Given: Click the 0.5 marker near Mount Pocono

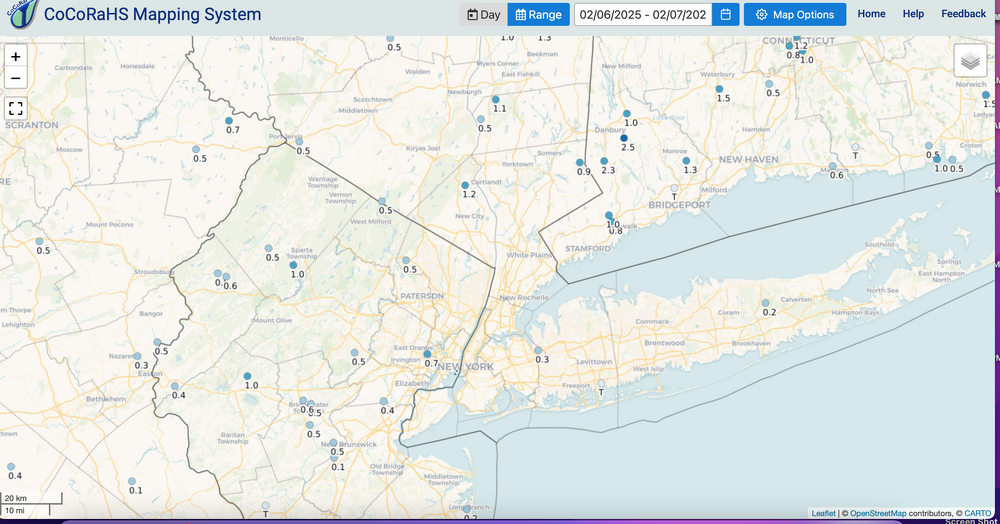Looking at the screenshot, I should 39,242.
